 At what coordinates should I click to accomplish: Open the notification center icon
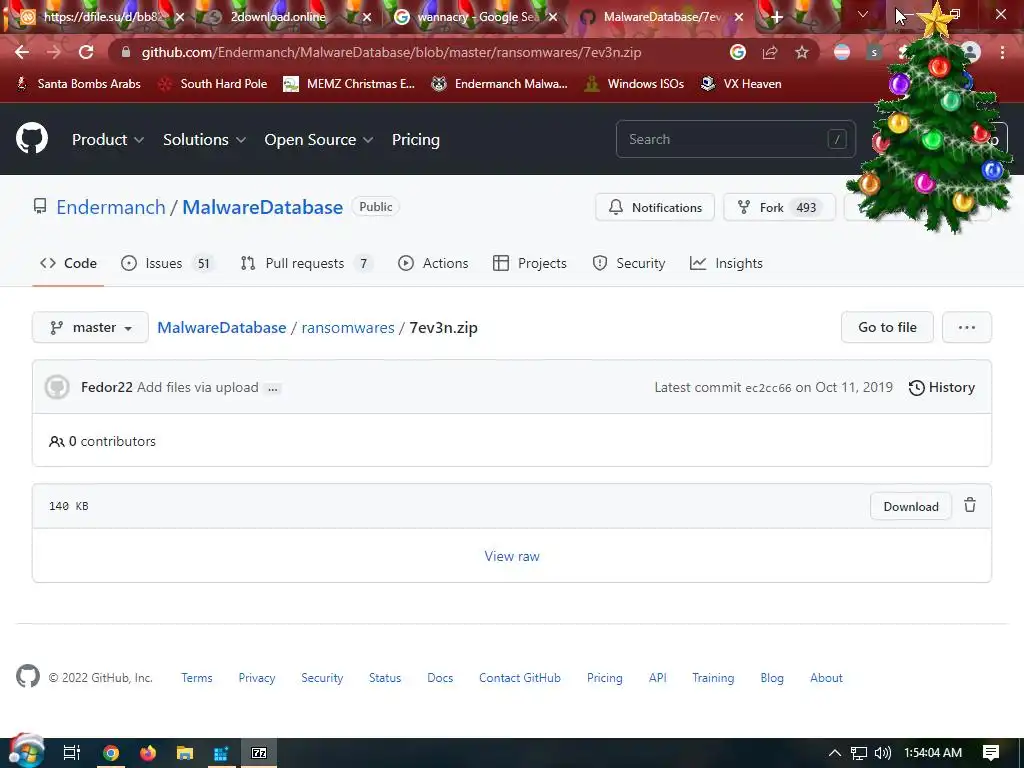(991, 753)
